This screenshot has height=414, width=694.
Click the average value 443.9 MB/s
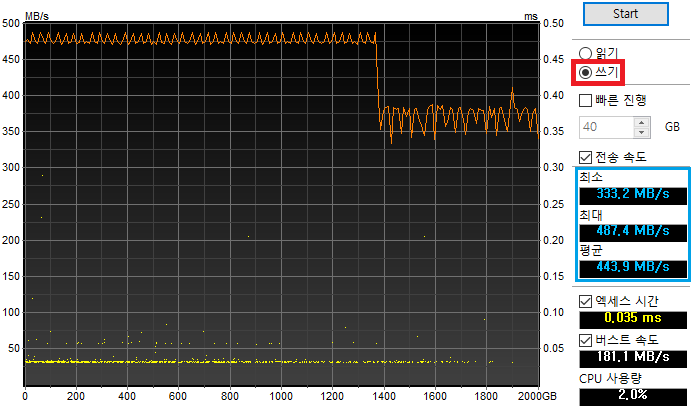point(632,268)
